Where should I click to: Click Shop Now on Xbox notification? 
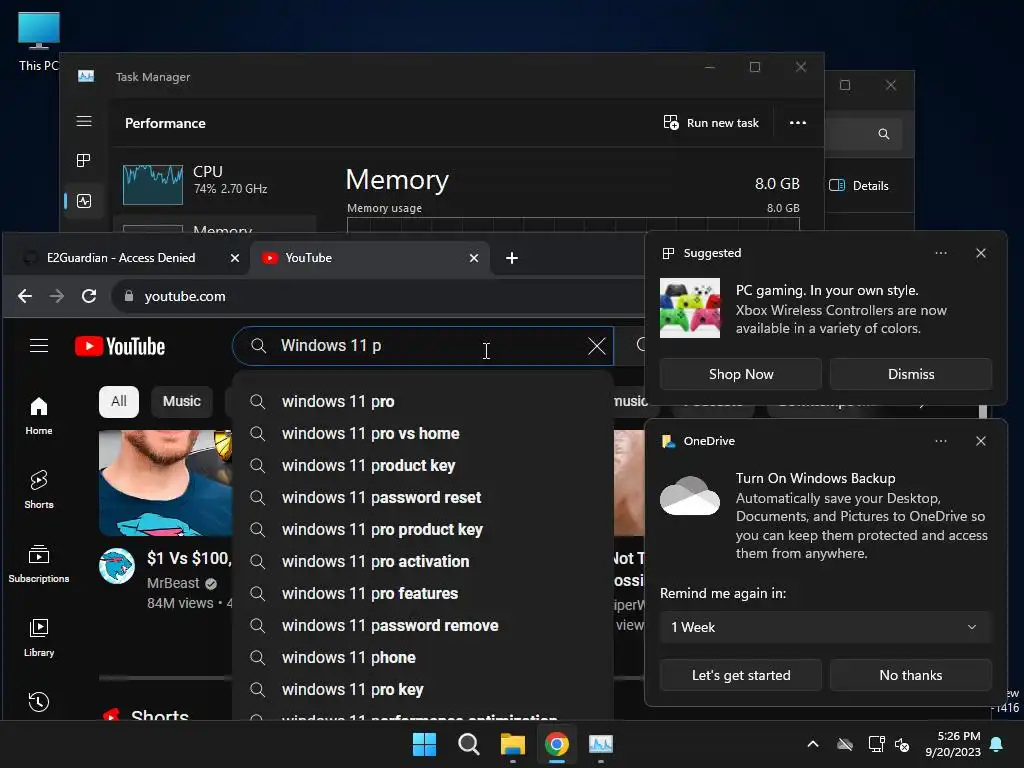(741, 374)
